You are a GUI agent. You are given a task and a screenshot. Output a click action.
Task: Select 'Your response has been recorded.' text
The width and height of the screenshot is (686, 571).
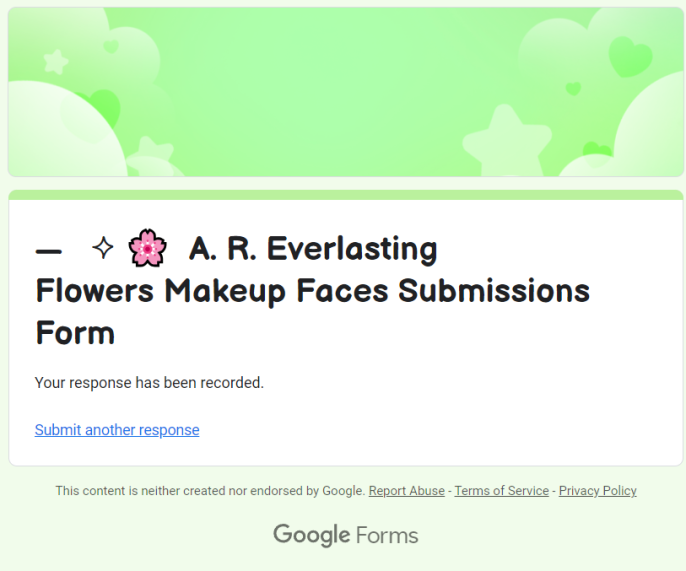click(x=149, y=382)
